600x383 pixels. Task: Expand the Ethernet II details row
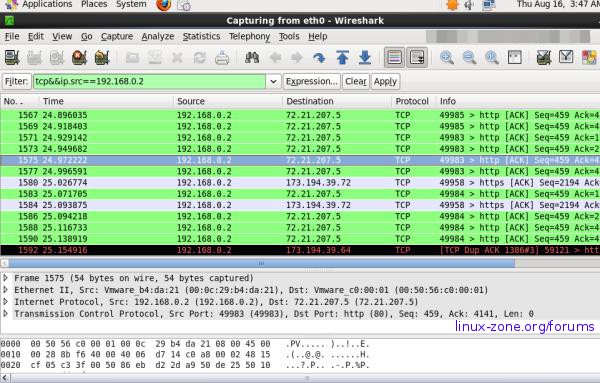[6, 290]
